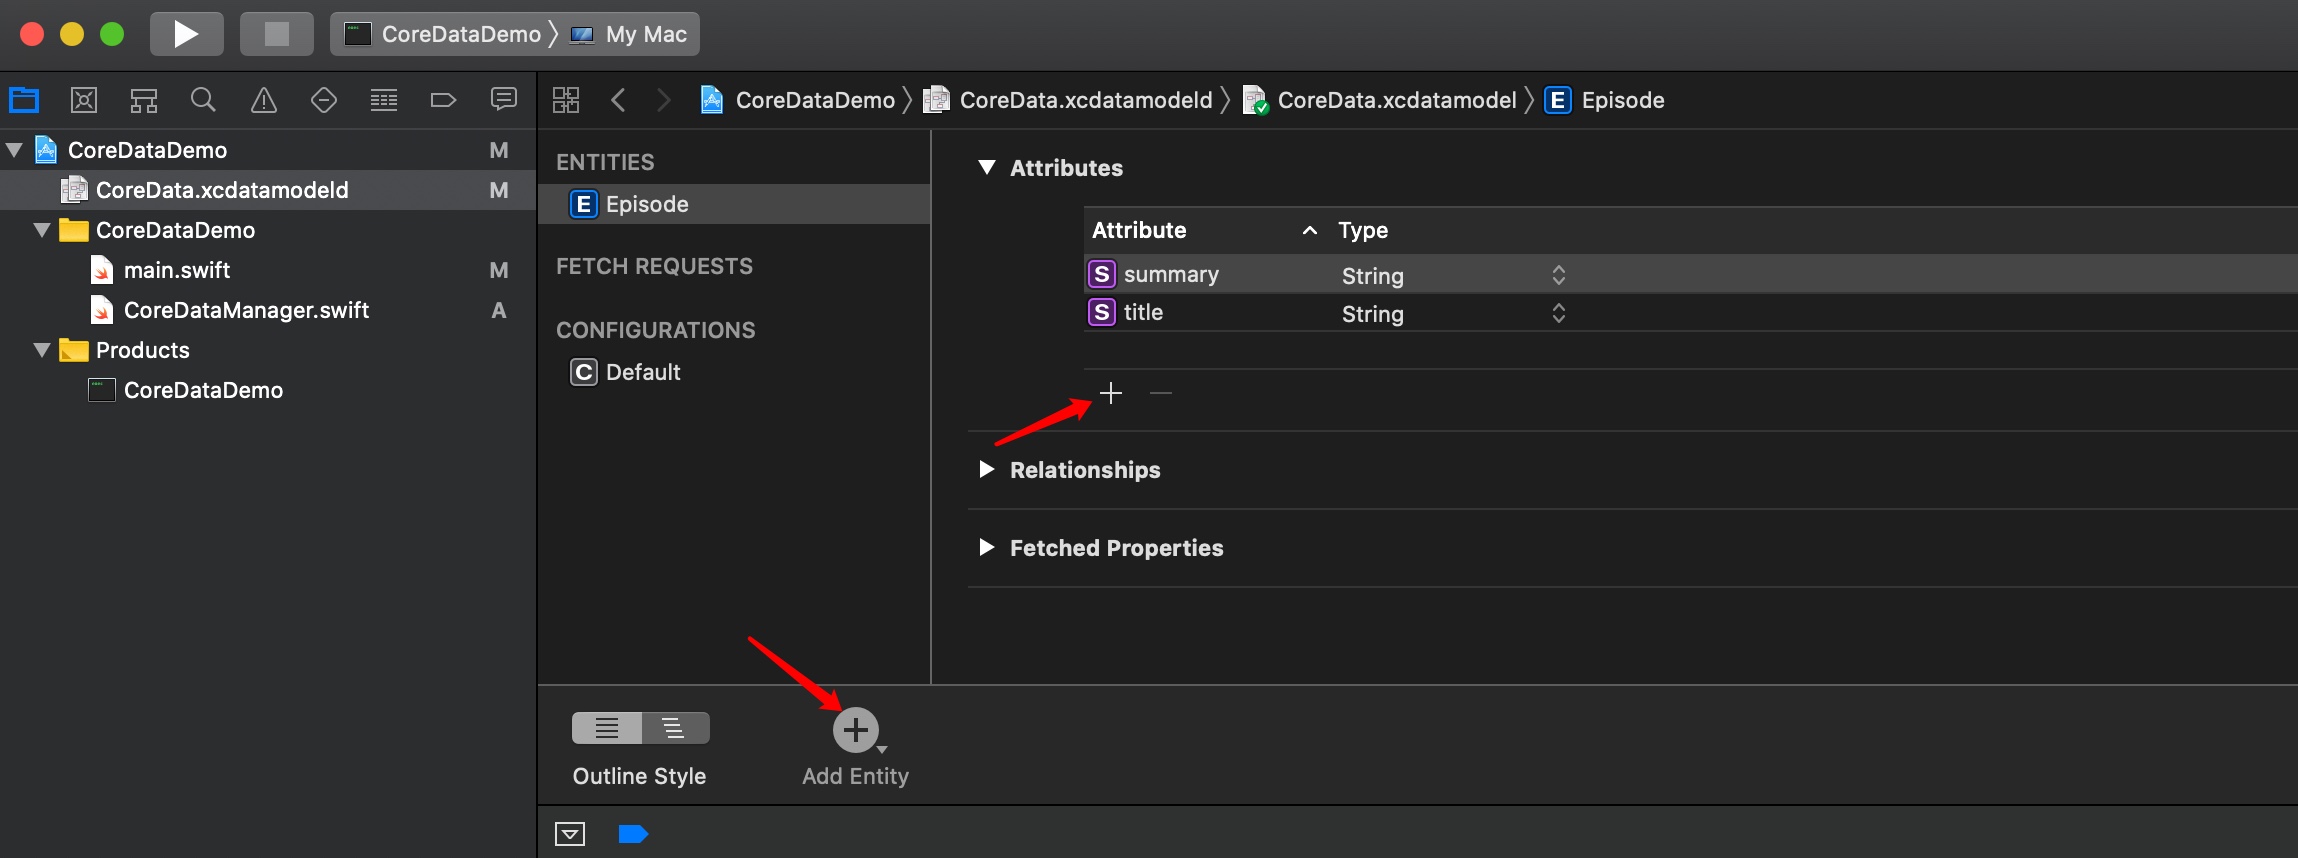Select the Episode entity
Viewport: 2298px width, 858px height.
pyautogui.click(x=734, y=204)
